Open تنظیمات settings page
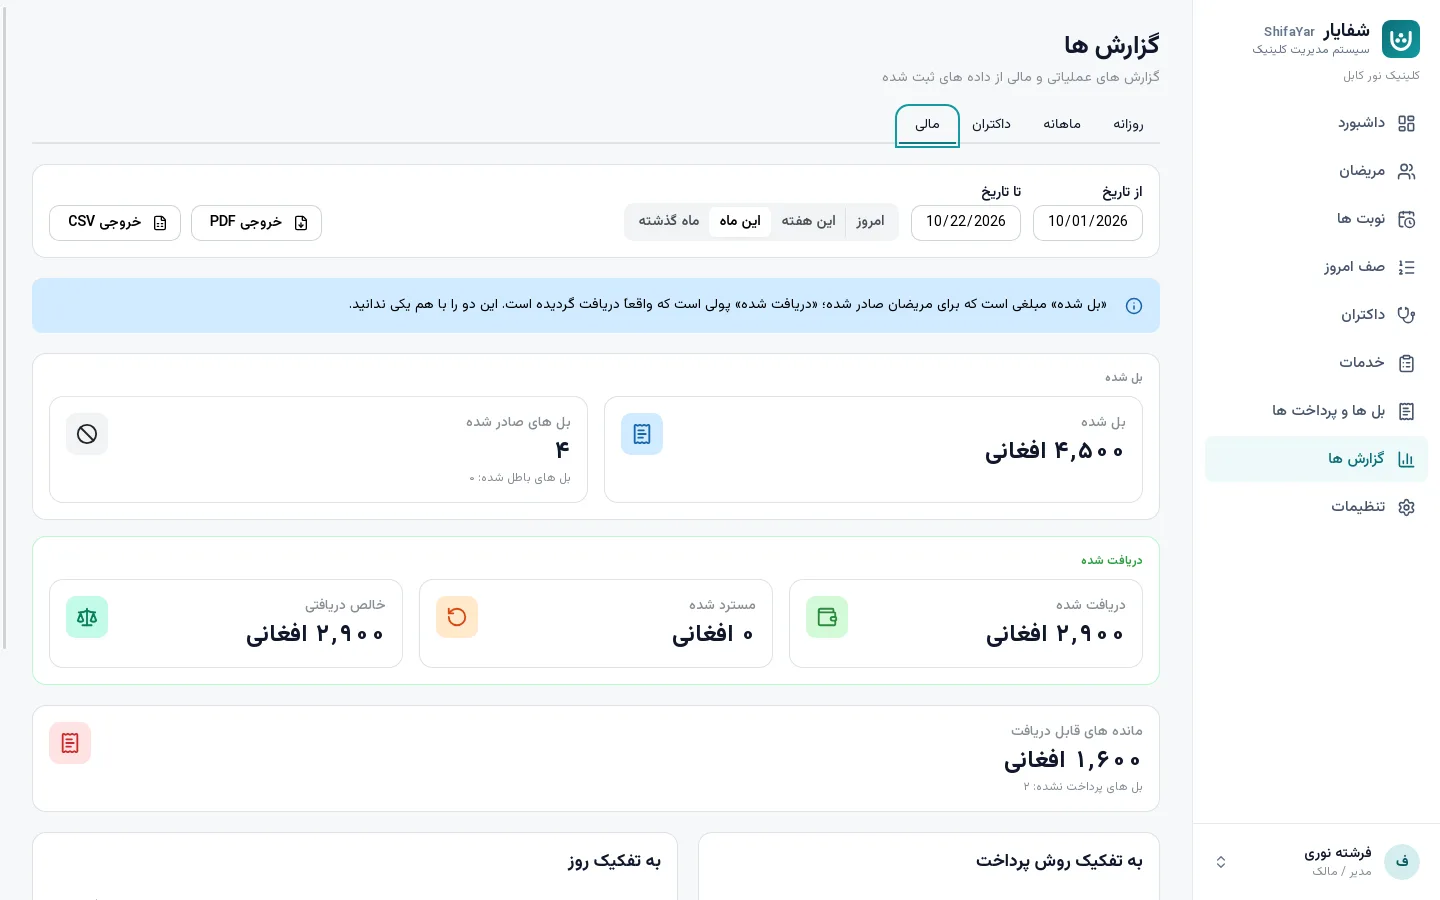The image size is (1440, 900). tap(1316, 507)
